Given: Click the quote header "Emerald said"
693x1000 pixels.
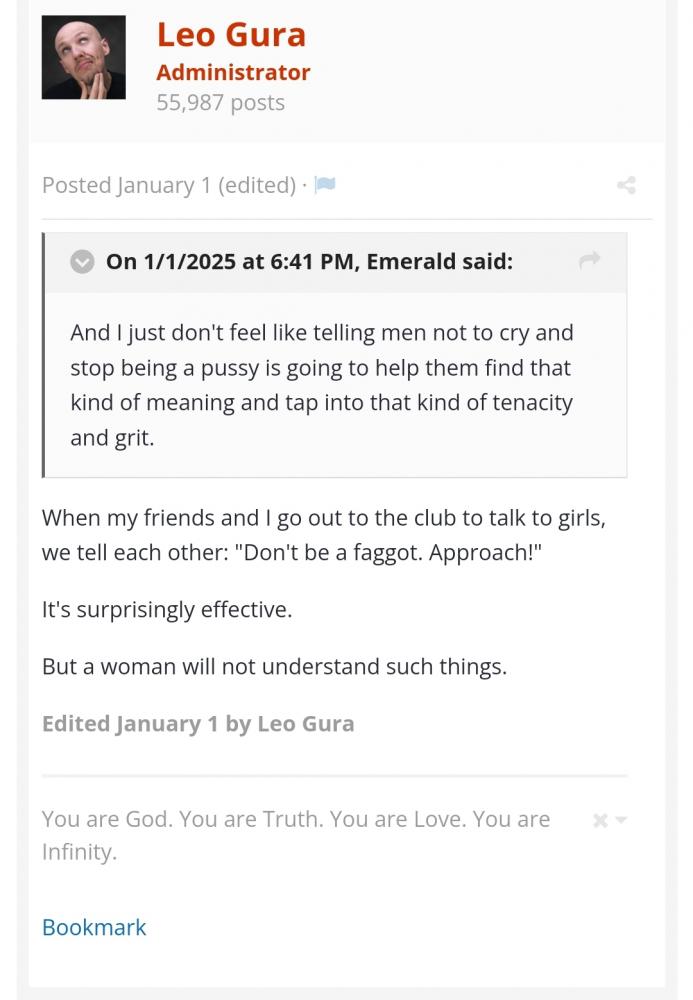Looking at the screenshot, I should coord(309,262).
